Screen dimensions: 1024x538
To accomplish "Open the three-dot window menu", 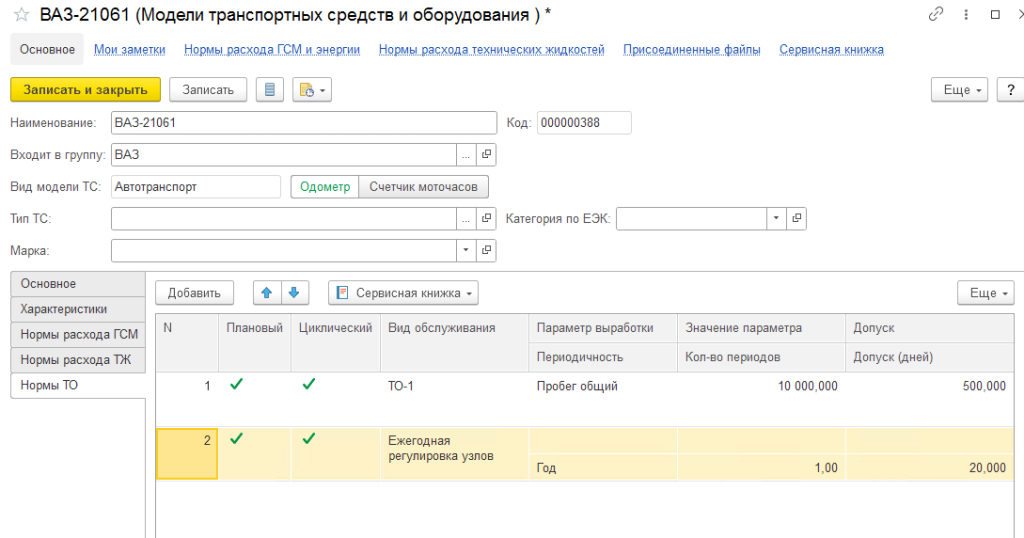I will point(966,14).
